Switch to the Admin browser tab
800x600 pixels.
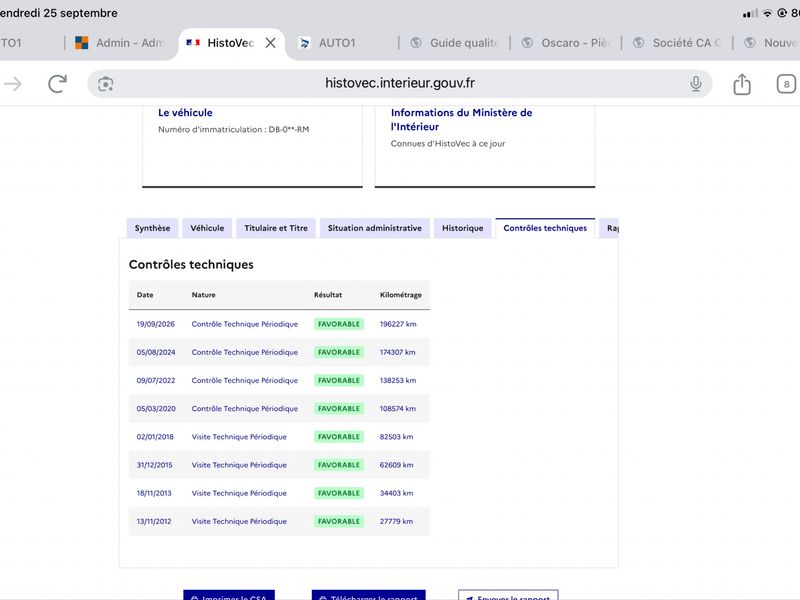119,43
